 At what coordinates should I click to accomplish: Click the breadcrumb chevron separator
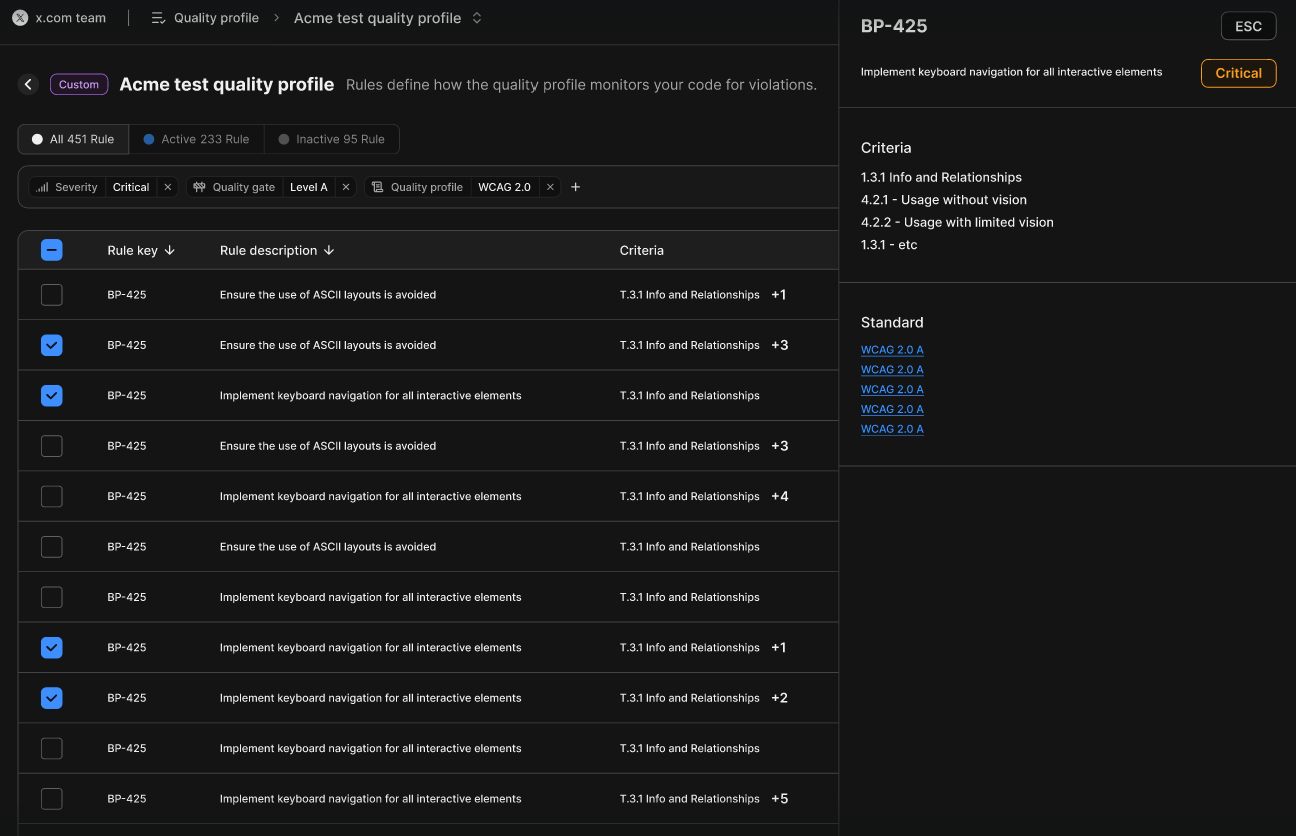[x=277, y=18]
